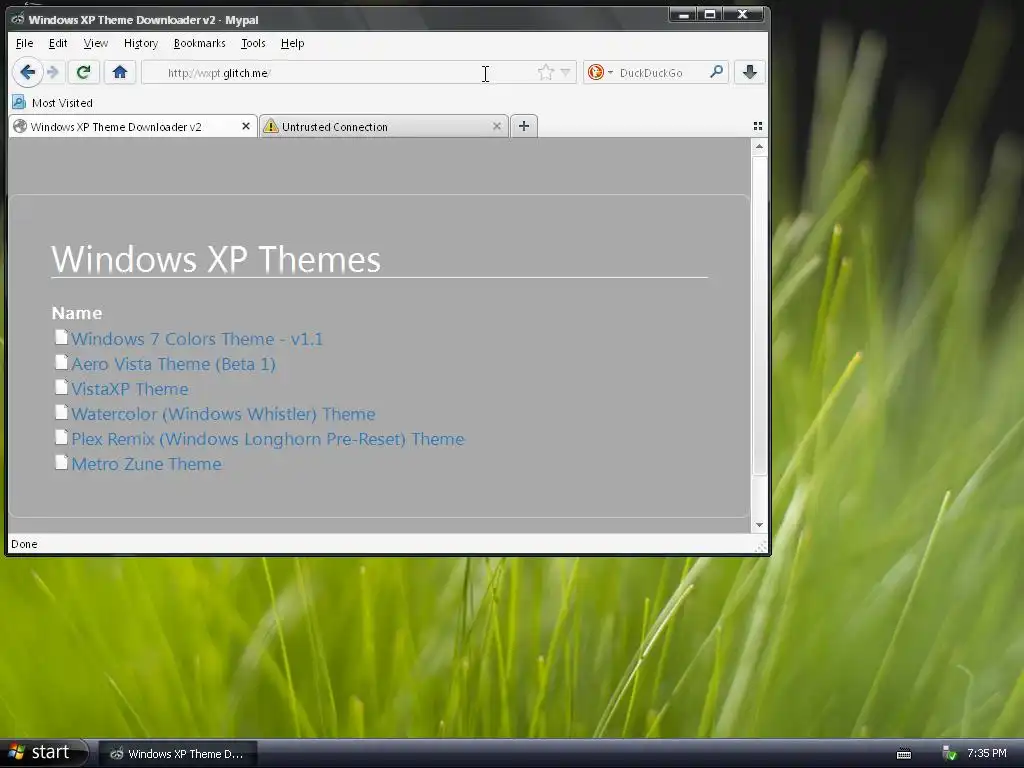Open the Most Visited bookmarks folder
The image size is (1024, 768).
53,103
